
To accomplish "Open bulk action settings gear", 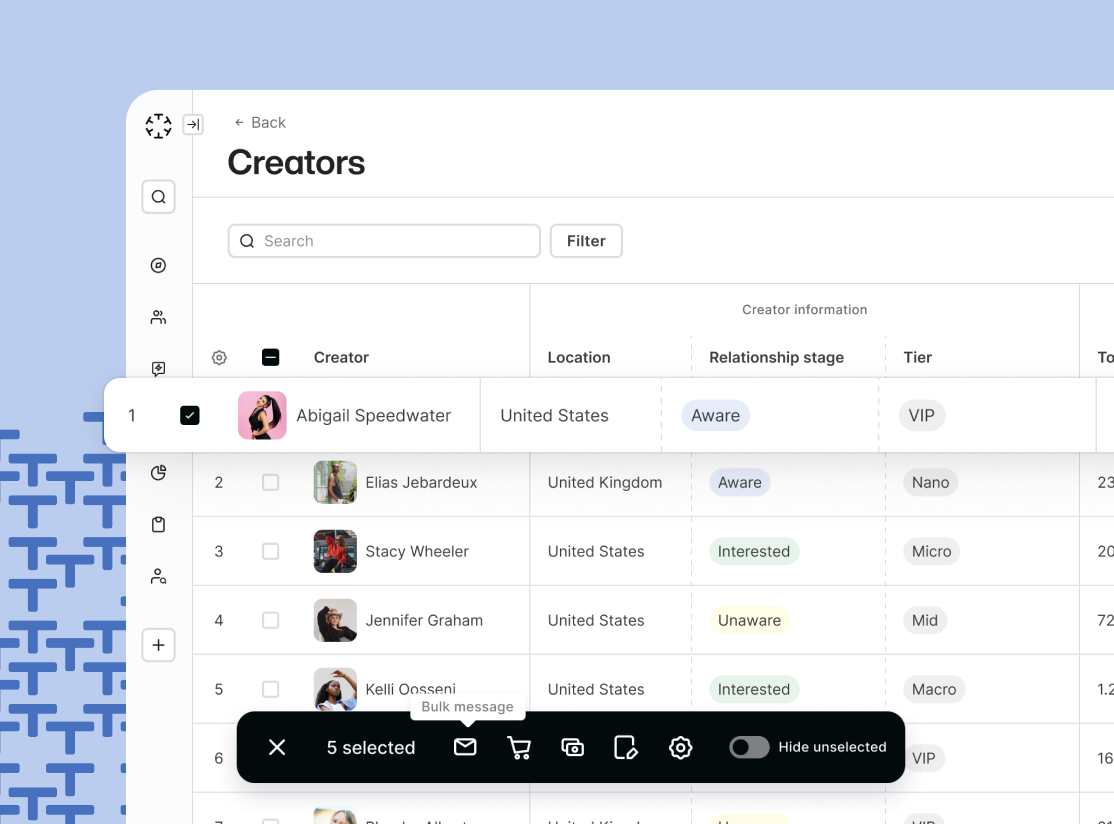I will click(681, 747).
